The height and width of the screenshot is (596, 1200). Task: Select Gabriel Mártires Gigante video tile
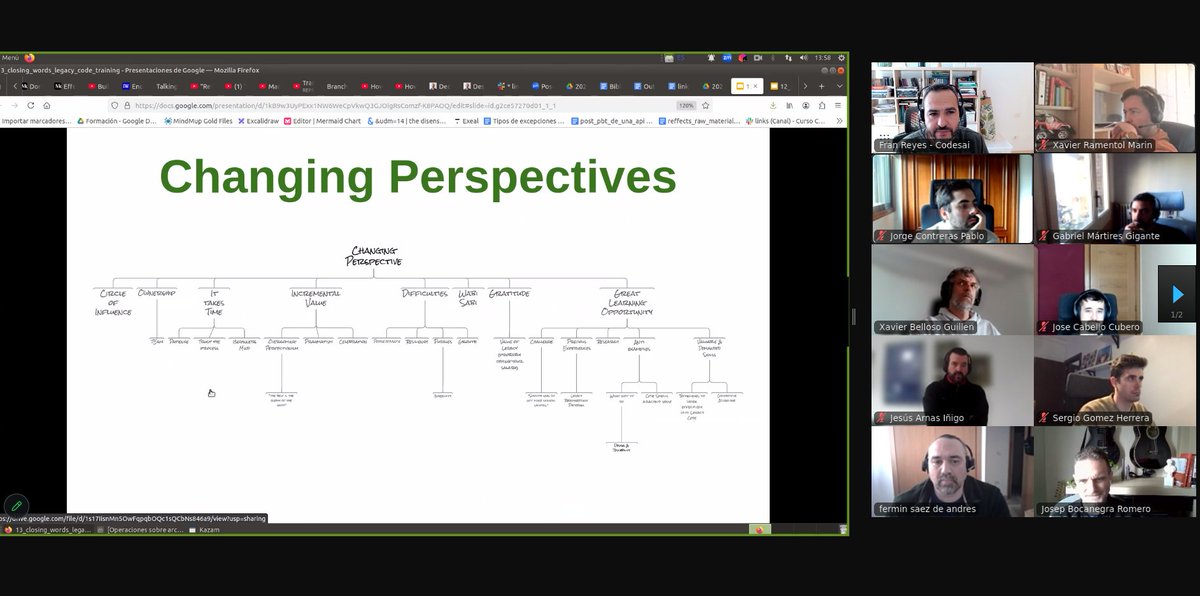tap(1115, 198)
